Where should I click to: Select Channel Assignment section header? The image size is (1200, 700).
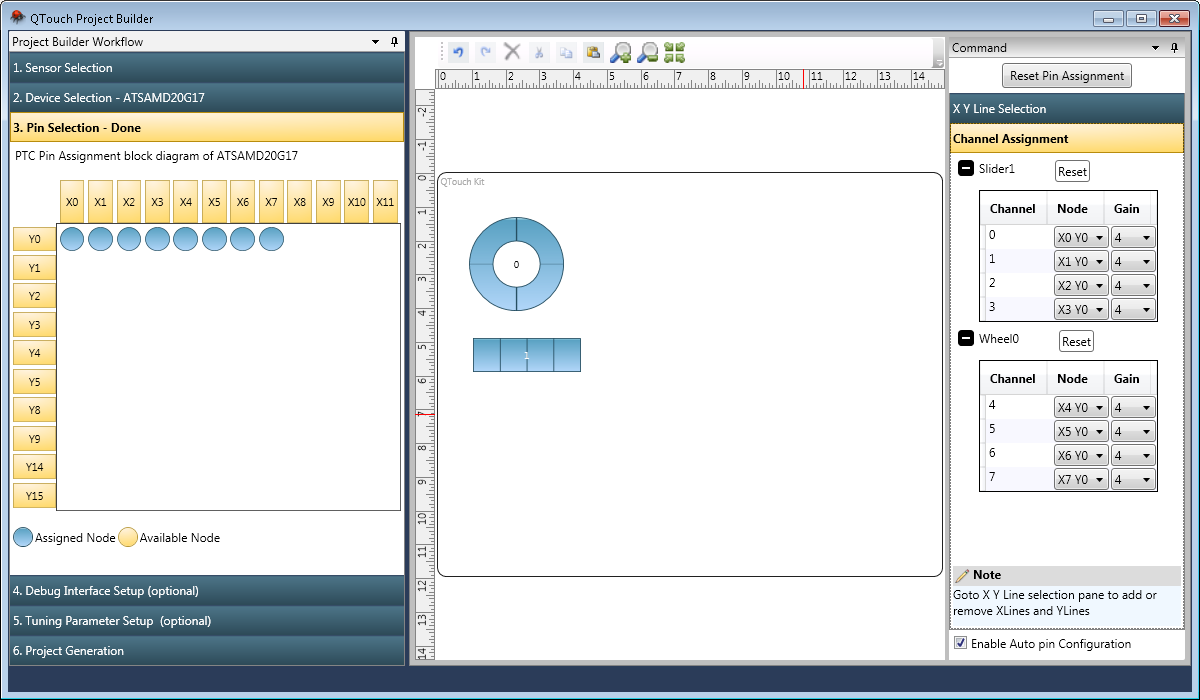pos(1066,139)
